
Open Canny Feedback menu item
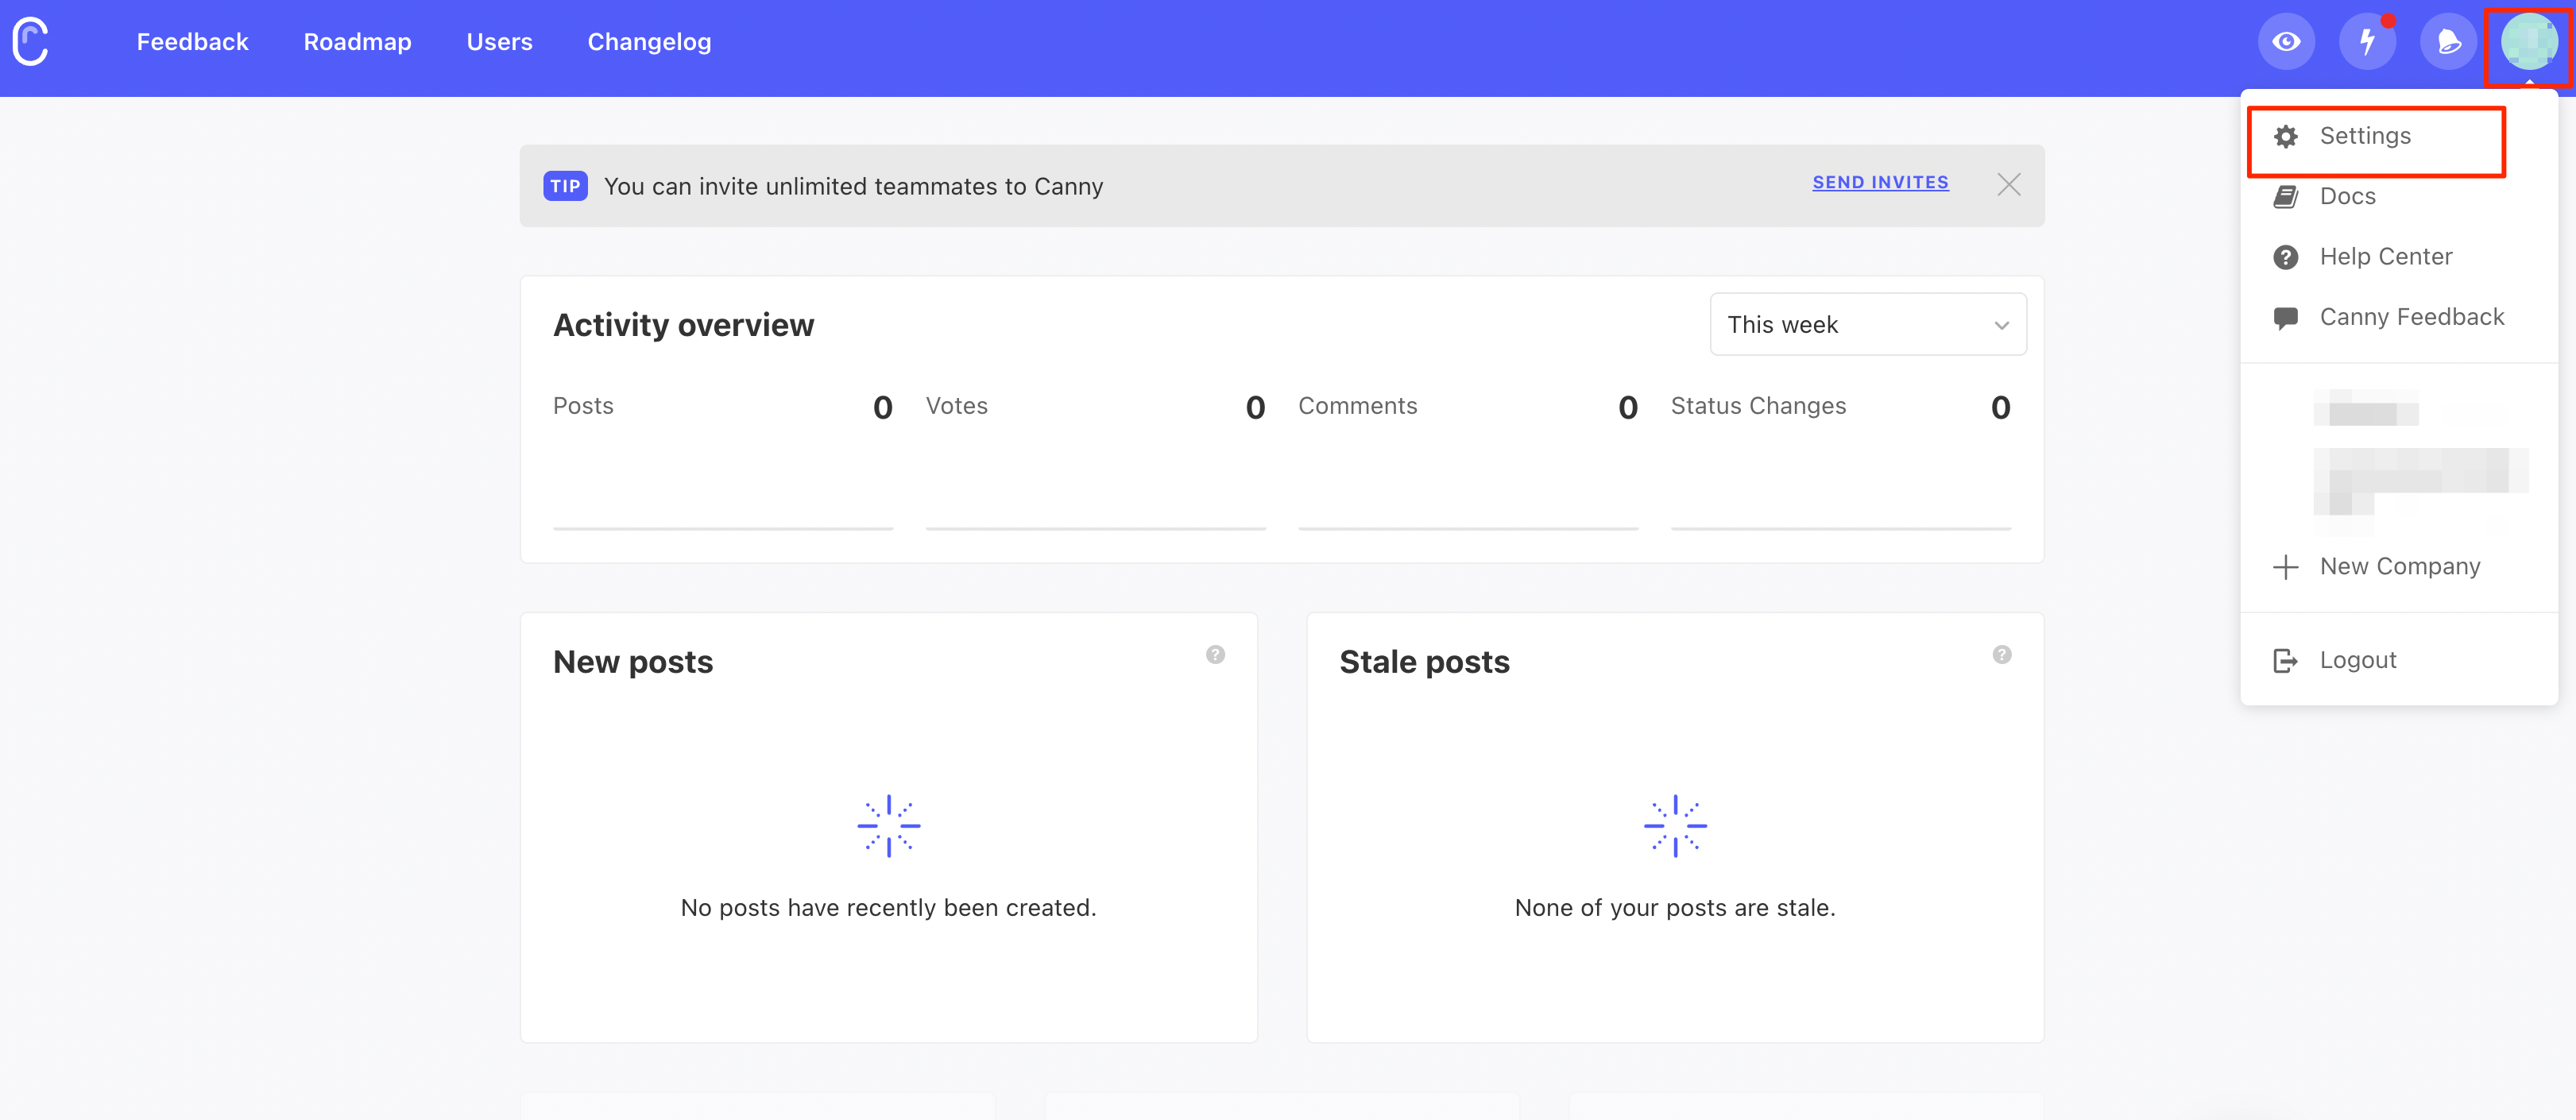click(2411, 317)
